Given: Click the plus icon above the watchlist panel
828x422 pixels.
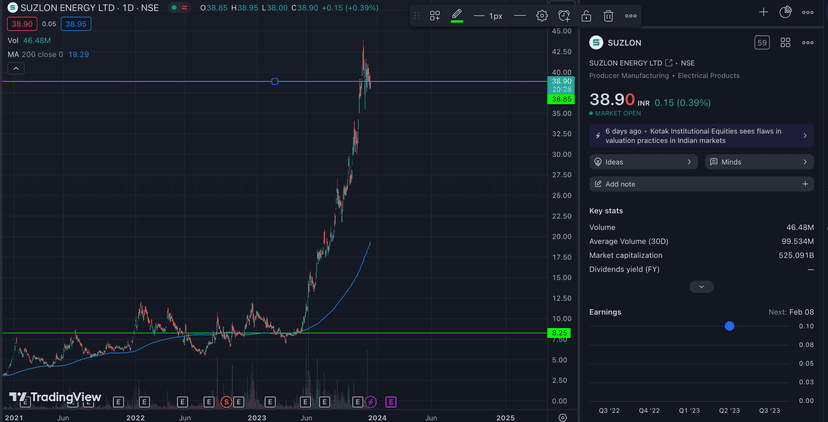Looking at the screenshot, I should click(763, 12).
